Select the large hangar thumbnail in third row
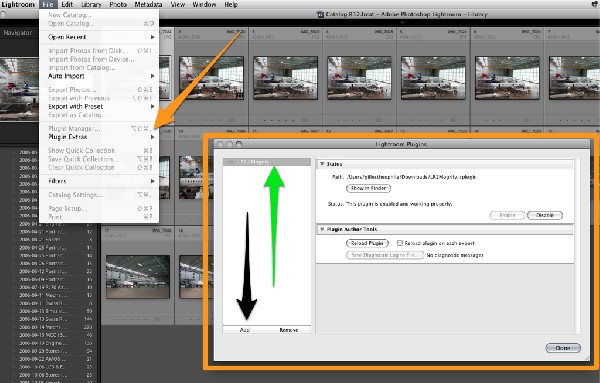The height and width of the screenshot is (383, 600). (138, 277)
